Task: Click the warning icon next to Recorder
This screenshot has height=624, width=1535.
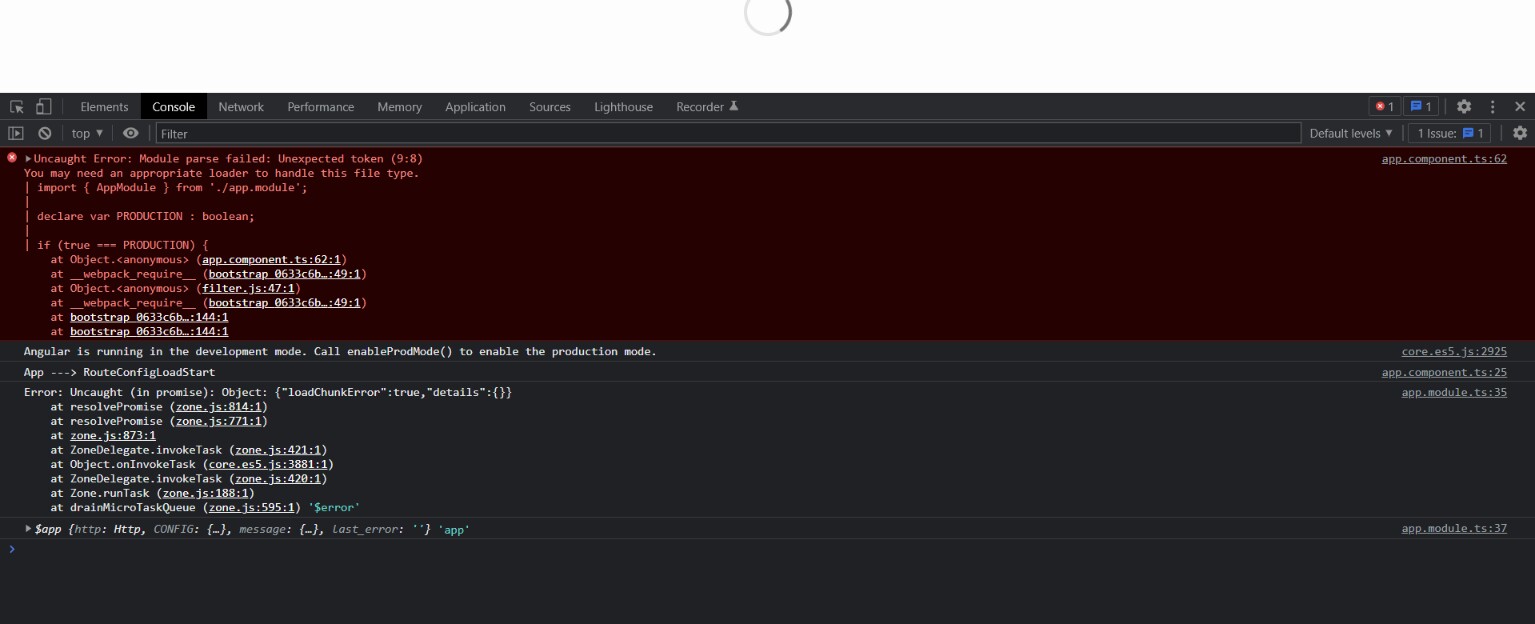Action: [737, 105]
